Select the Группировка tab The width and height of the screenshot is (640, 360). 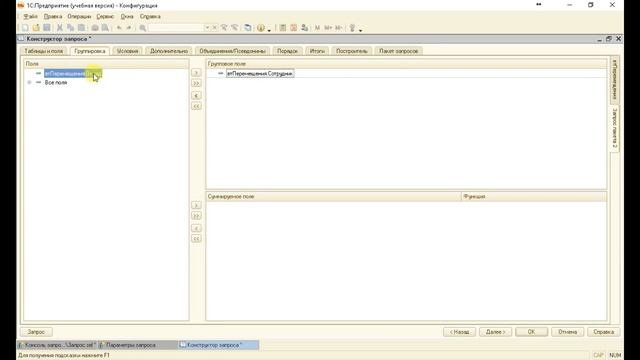point(90,51)
